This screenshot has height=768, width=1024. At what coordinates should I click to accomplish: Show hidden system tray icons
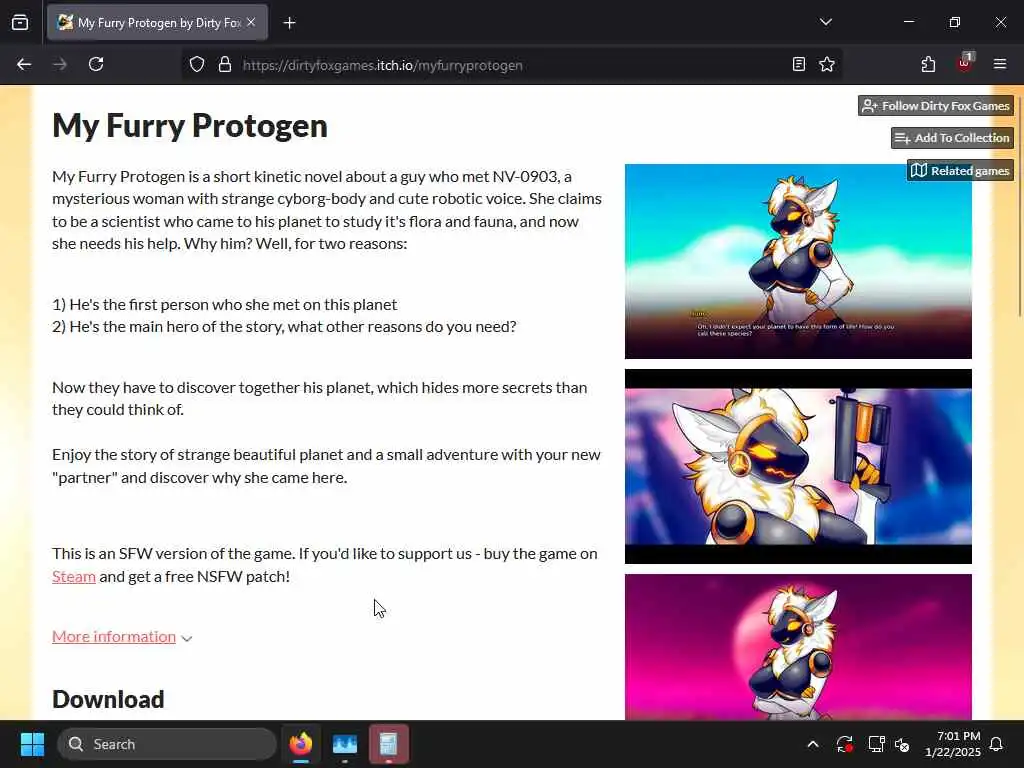[x=813, y=744]
